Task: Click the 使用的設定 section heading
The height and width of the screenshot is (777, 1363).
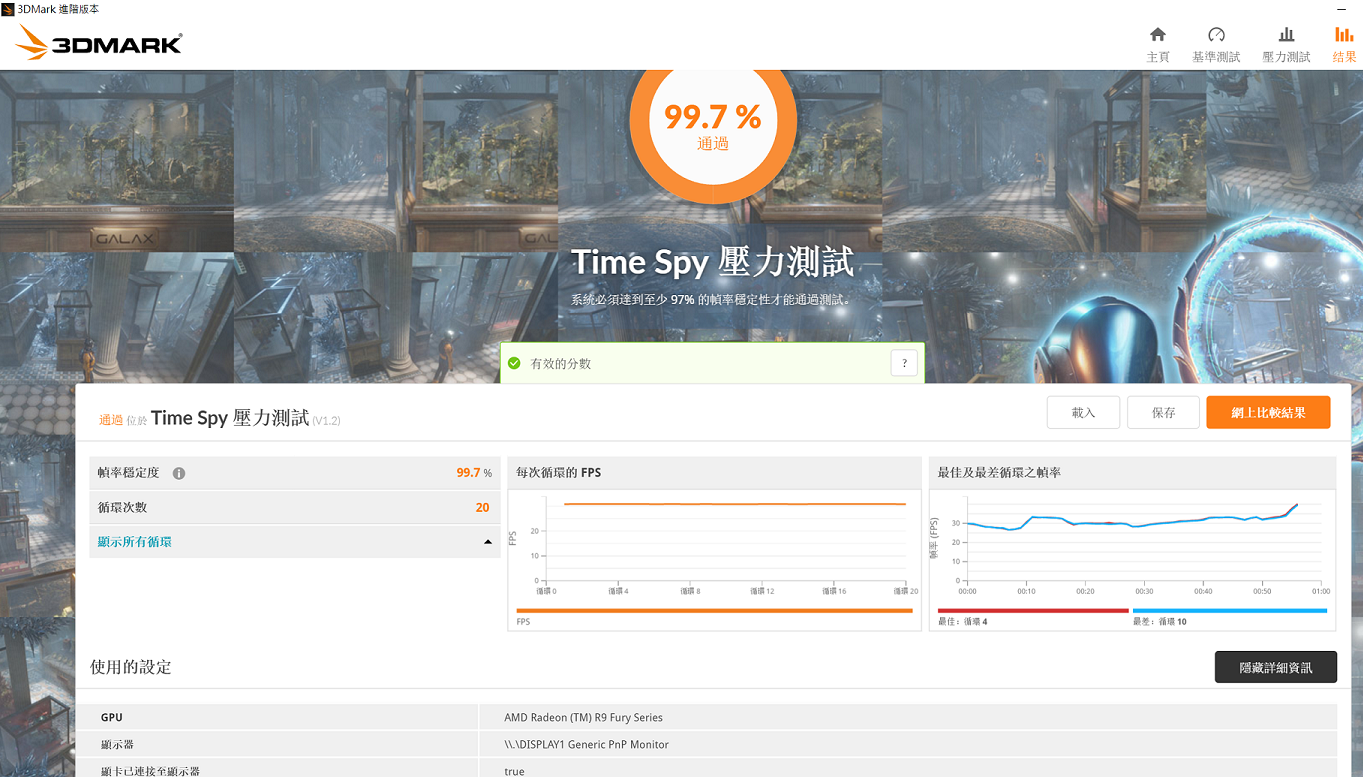Action: tap(131, 667)
